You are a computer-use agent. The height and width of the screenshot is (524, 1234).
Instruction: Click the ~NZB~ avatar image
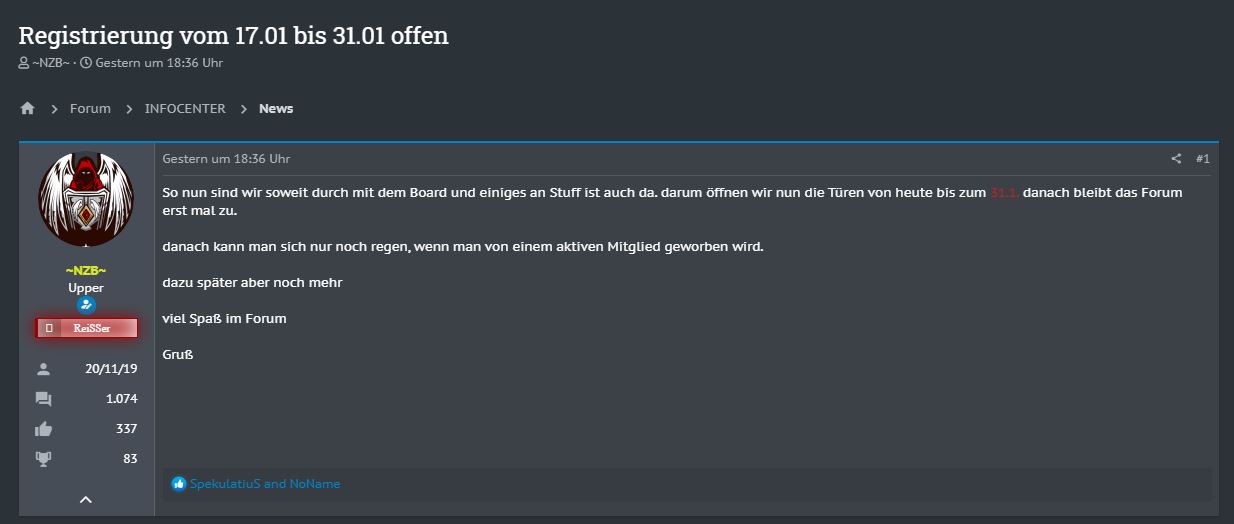(86, 200)
